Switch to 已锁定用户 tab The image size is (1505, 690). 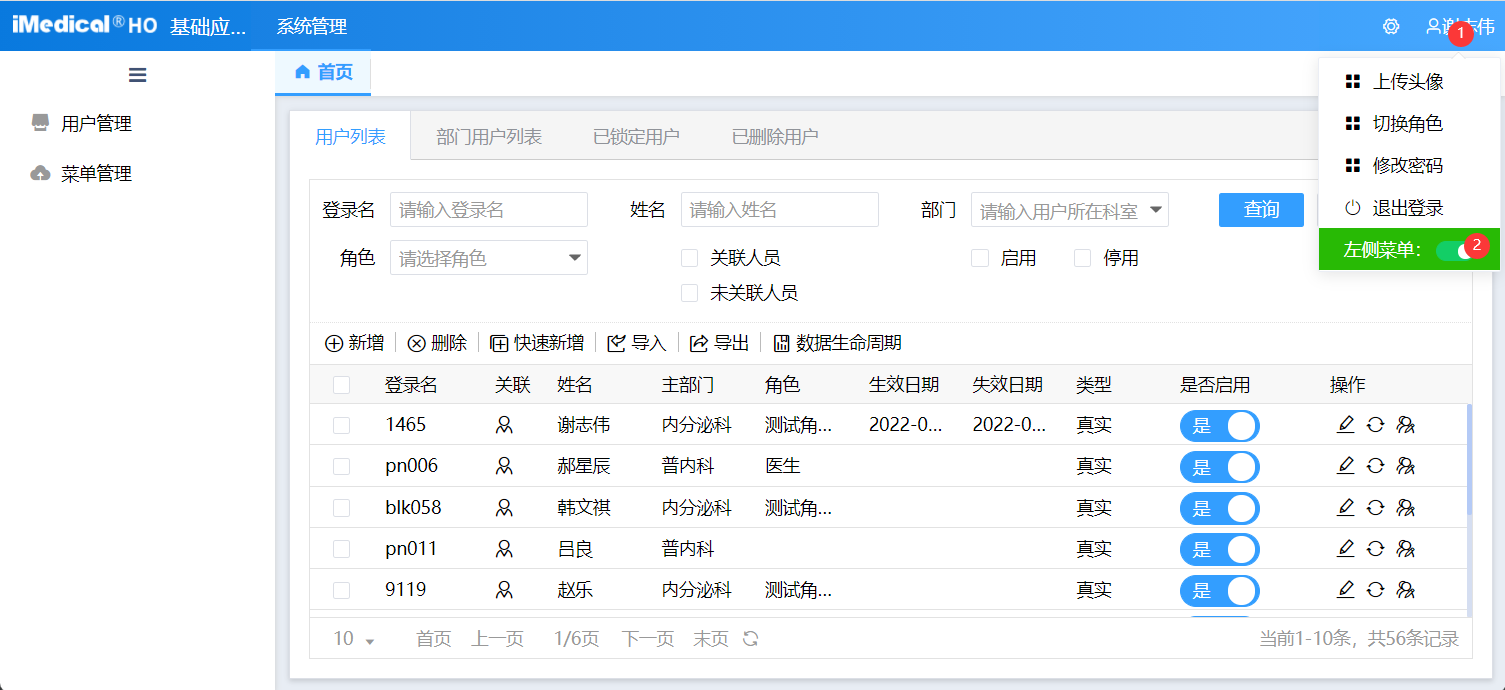tap(636, 137)
